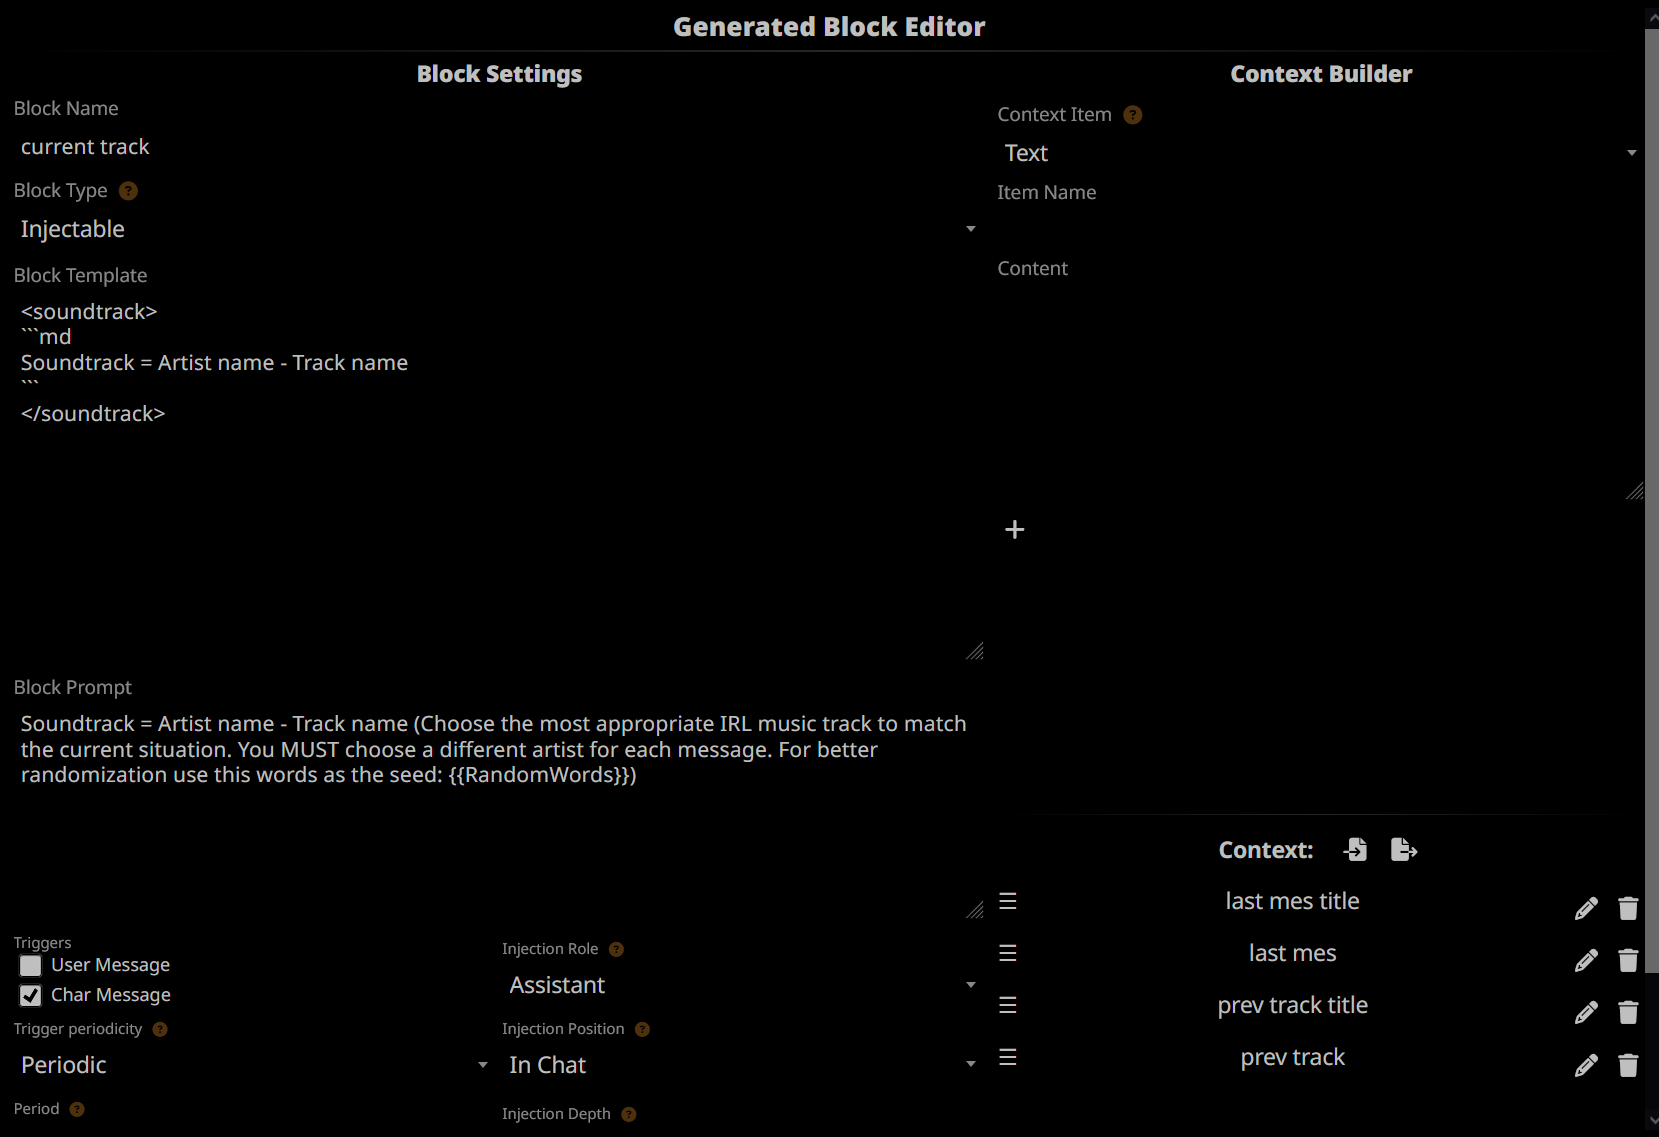Select the 'prev track title' context entry

pyautogui.click(x=1292, y=1005)
